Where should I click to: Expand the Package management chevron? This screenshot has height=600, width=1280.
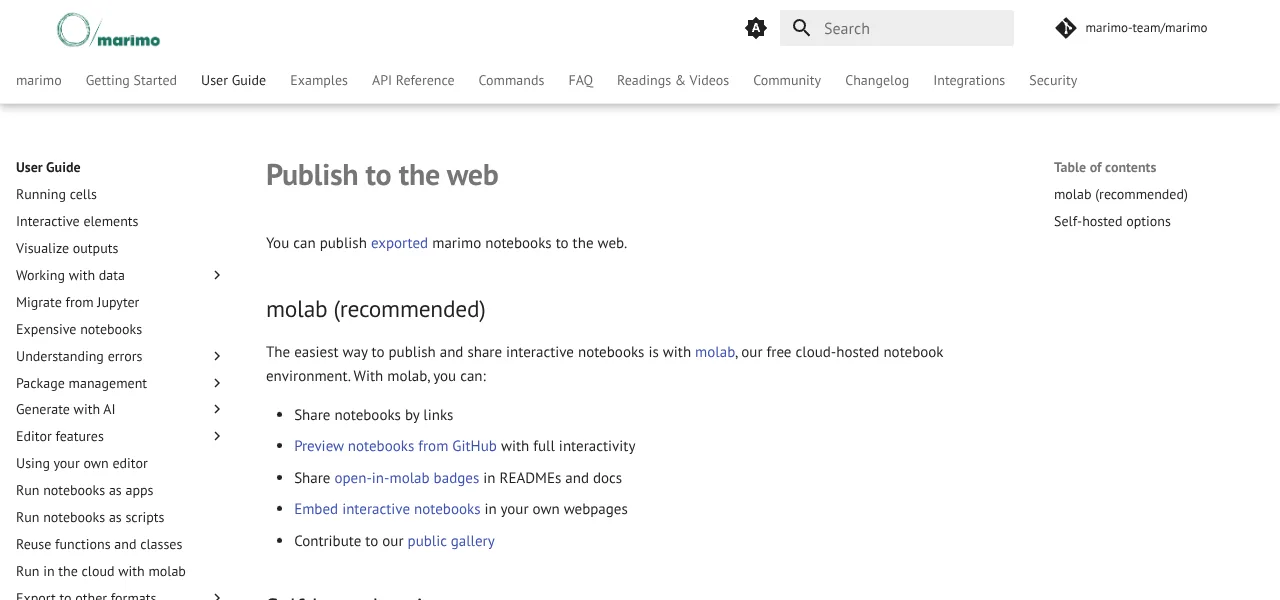(x=217, y=383)
